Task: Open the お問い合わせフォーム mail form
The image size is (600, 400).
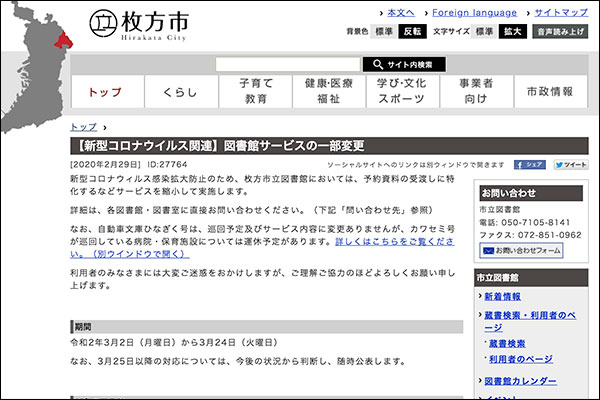Action: point(519,250)
